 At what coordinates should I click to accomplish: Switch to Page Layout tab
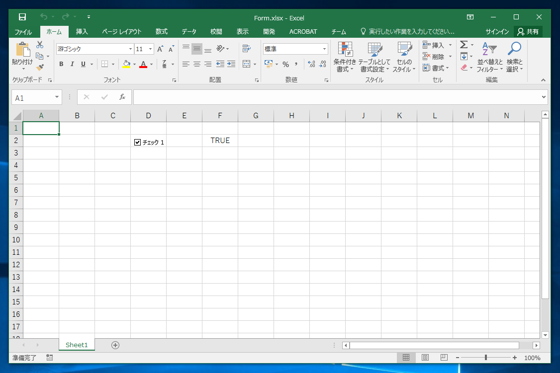tap(121, 31)
